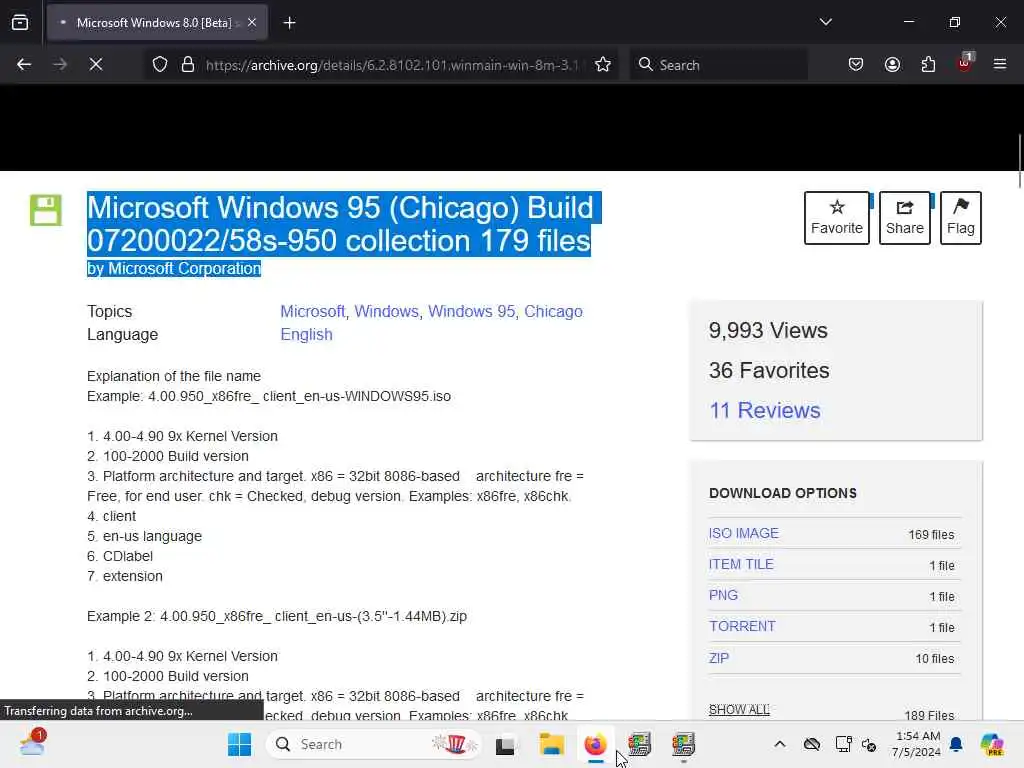Open the Chicago topic link

click(x=553, y=312)
